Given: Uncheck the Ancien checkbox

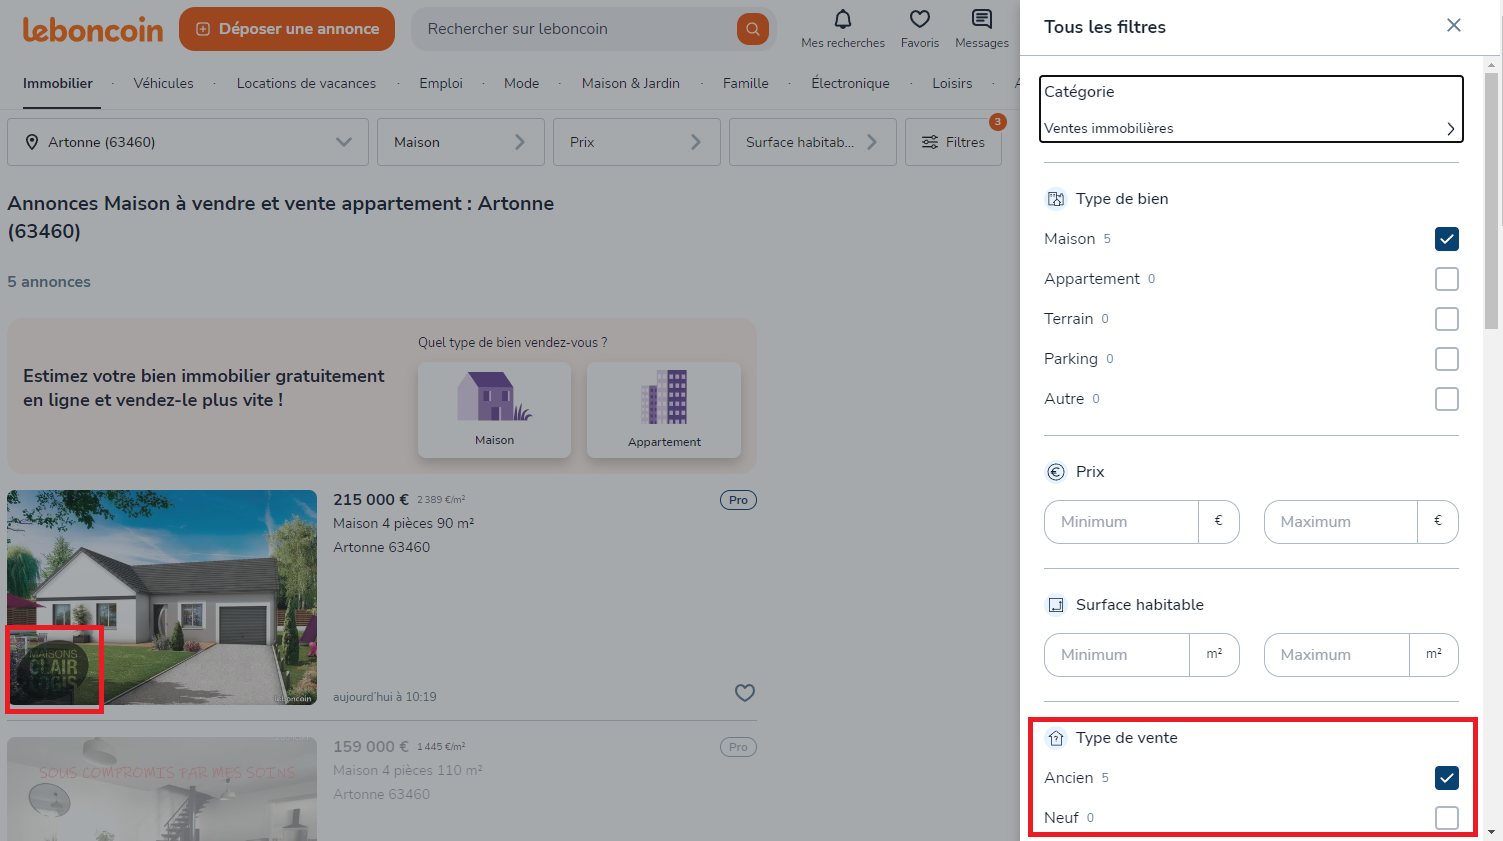Looking at the screenshot, I should tap(1447, 778).
